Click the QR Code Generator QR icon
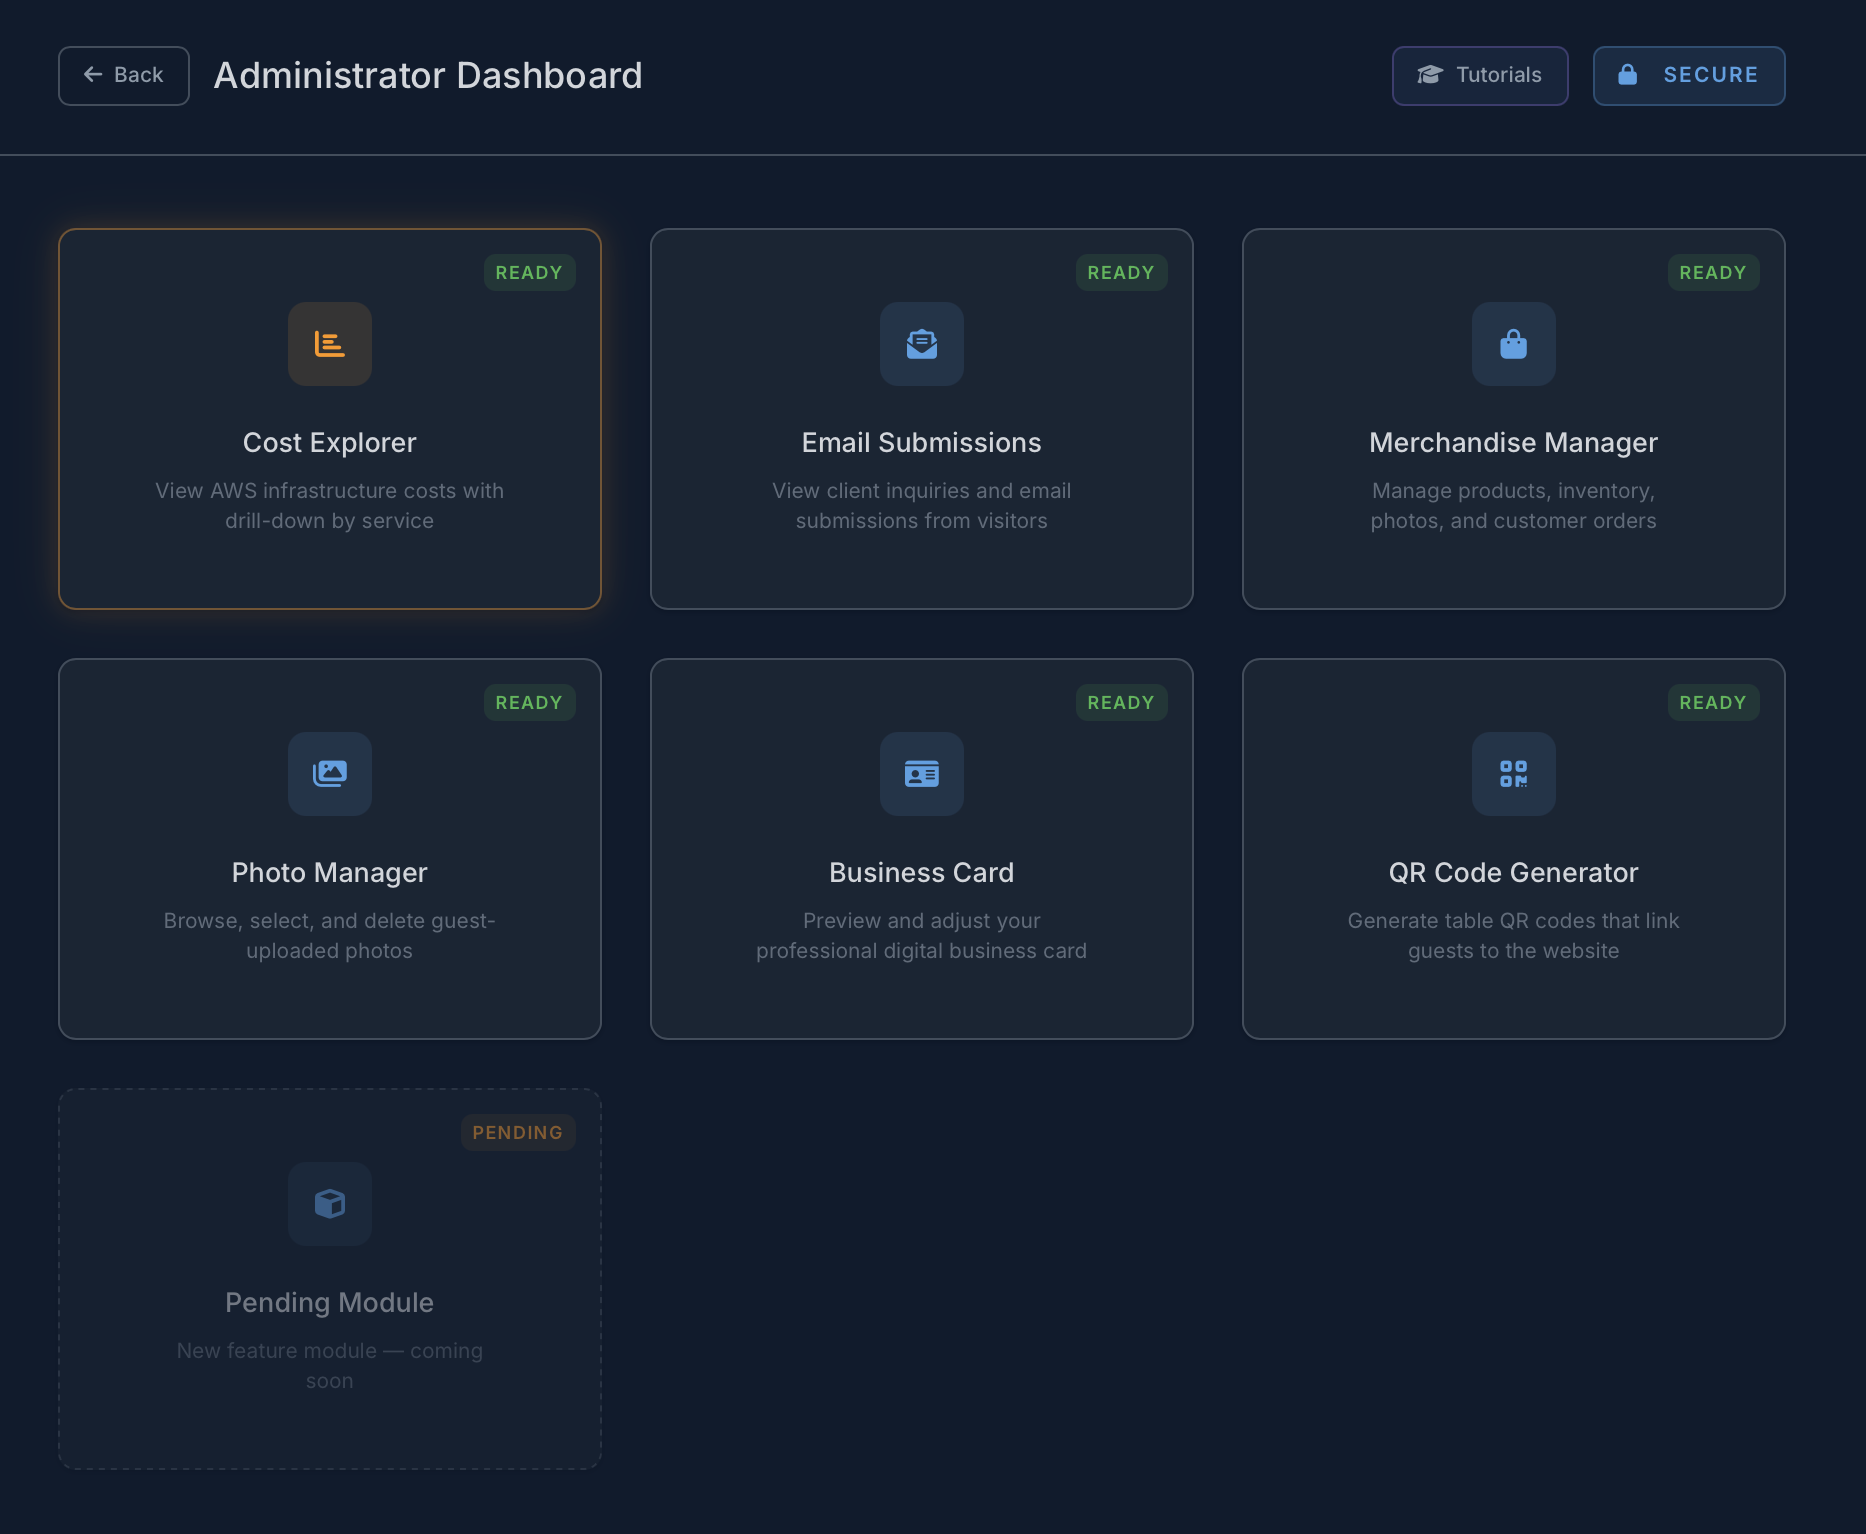 tap(1513, 774)
